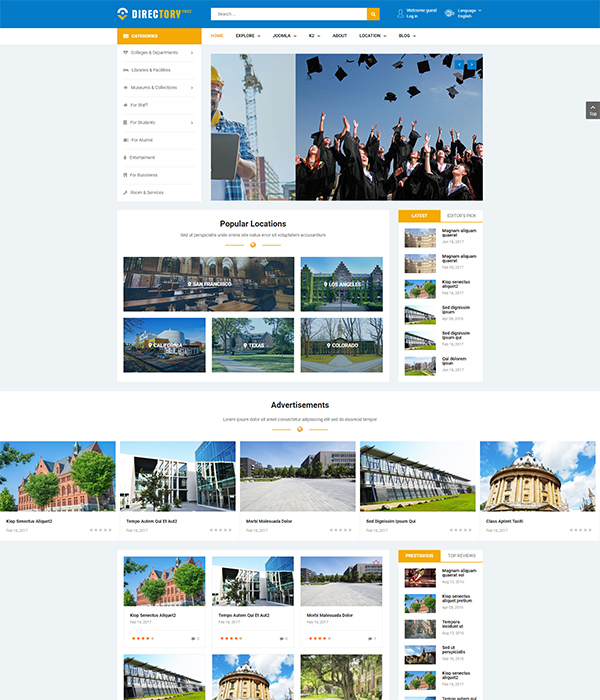Click comment icon on Klop Senectus Aliquet2 grid card
The image size is (600, 700).
[x=193, y=639]
